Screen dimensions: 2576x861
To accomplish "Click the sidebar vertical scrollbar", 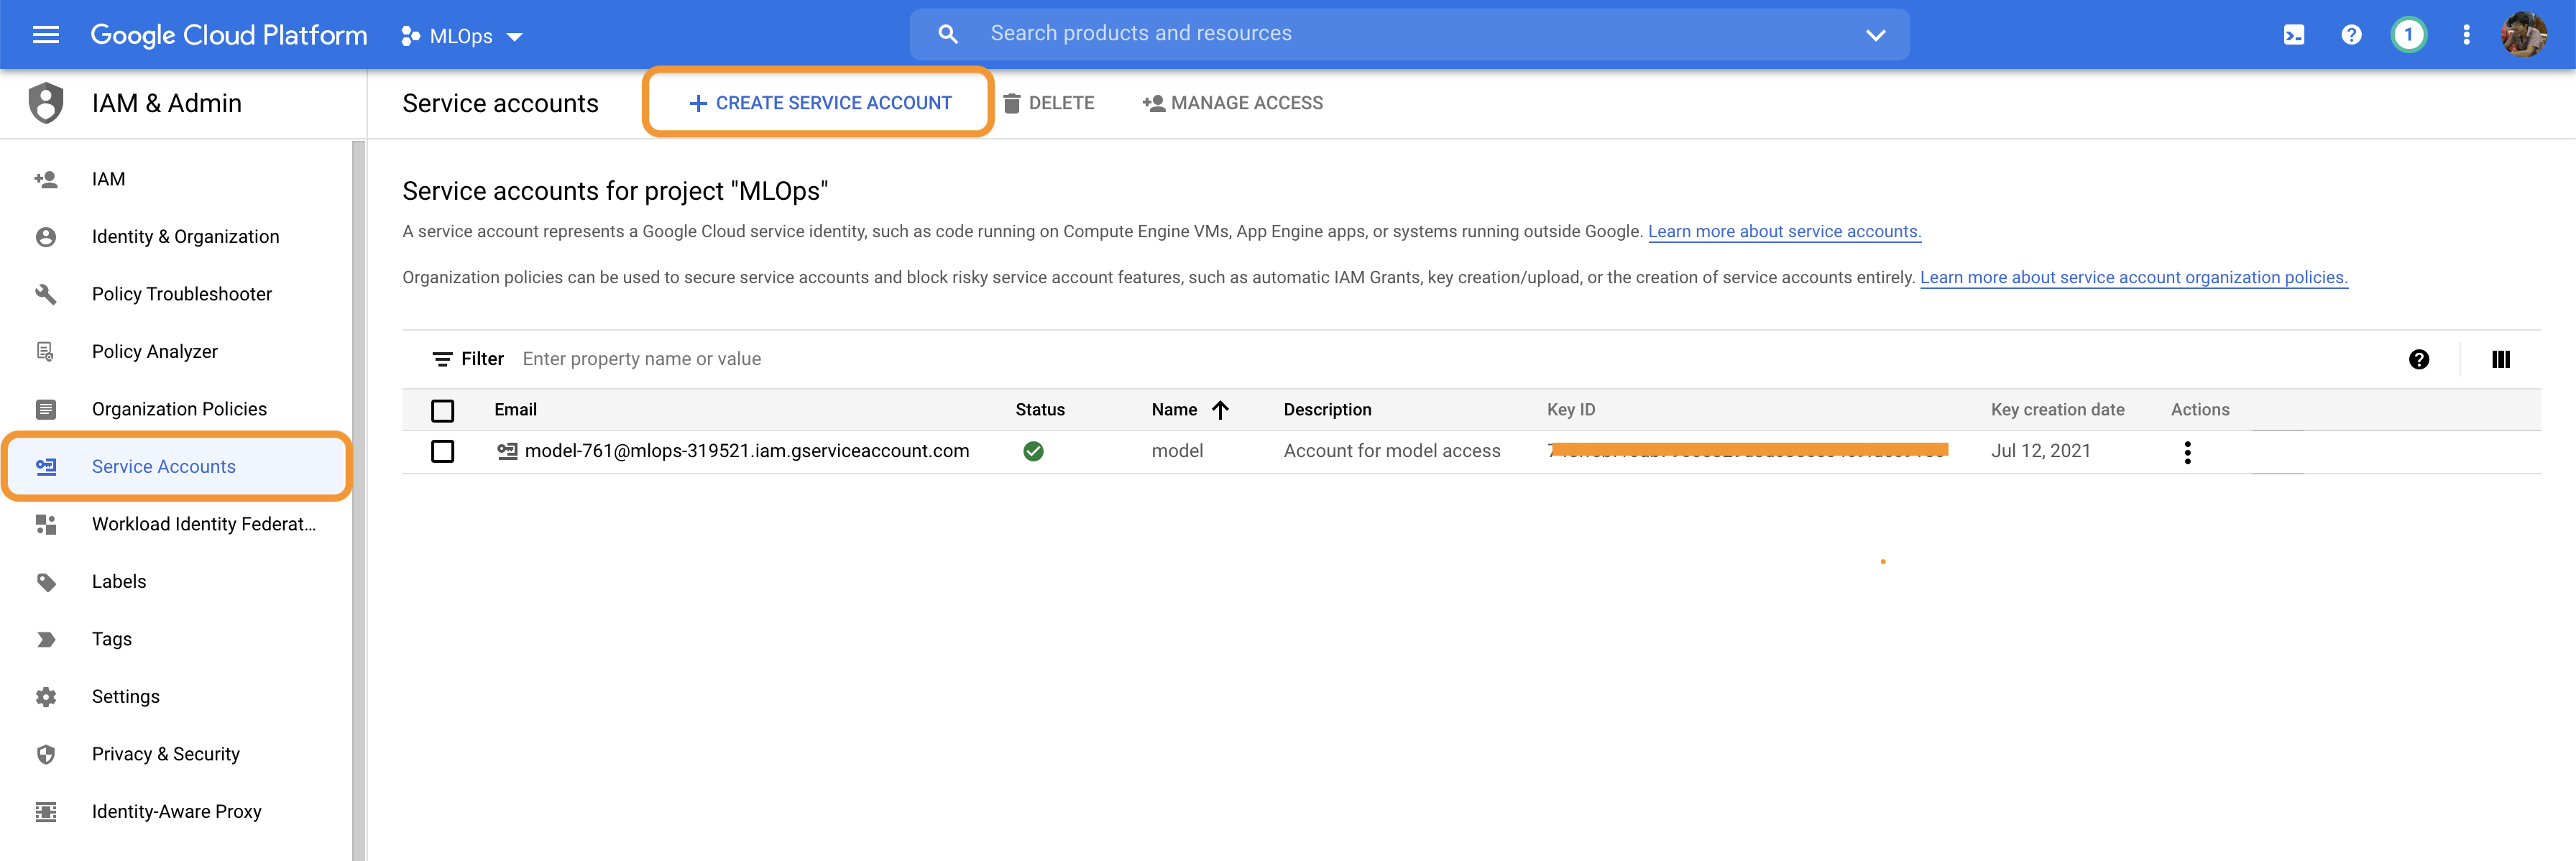I will (x=358, y=500).
